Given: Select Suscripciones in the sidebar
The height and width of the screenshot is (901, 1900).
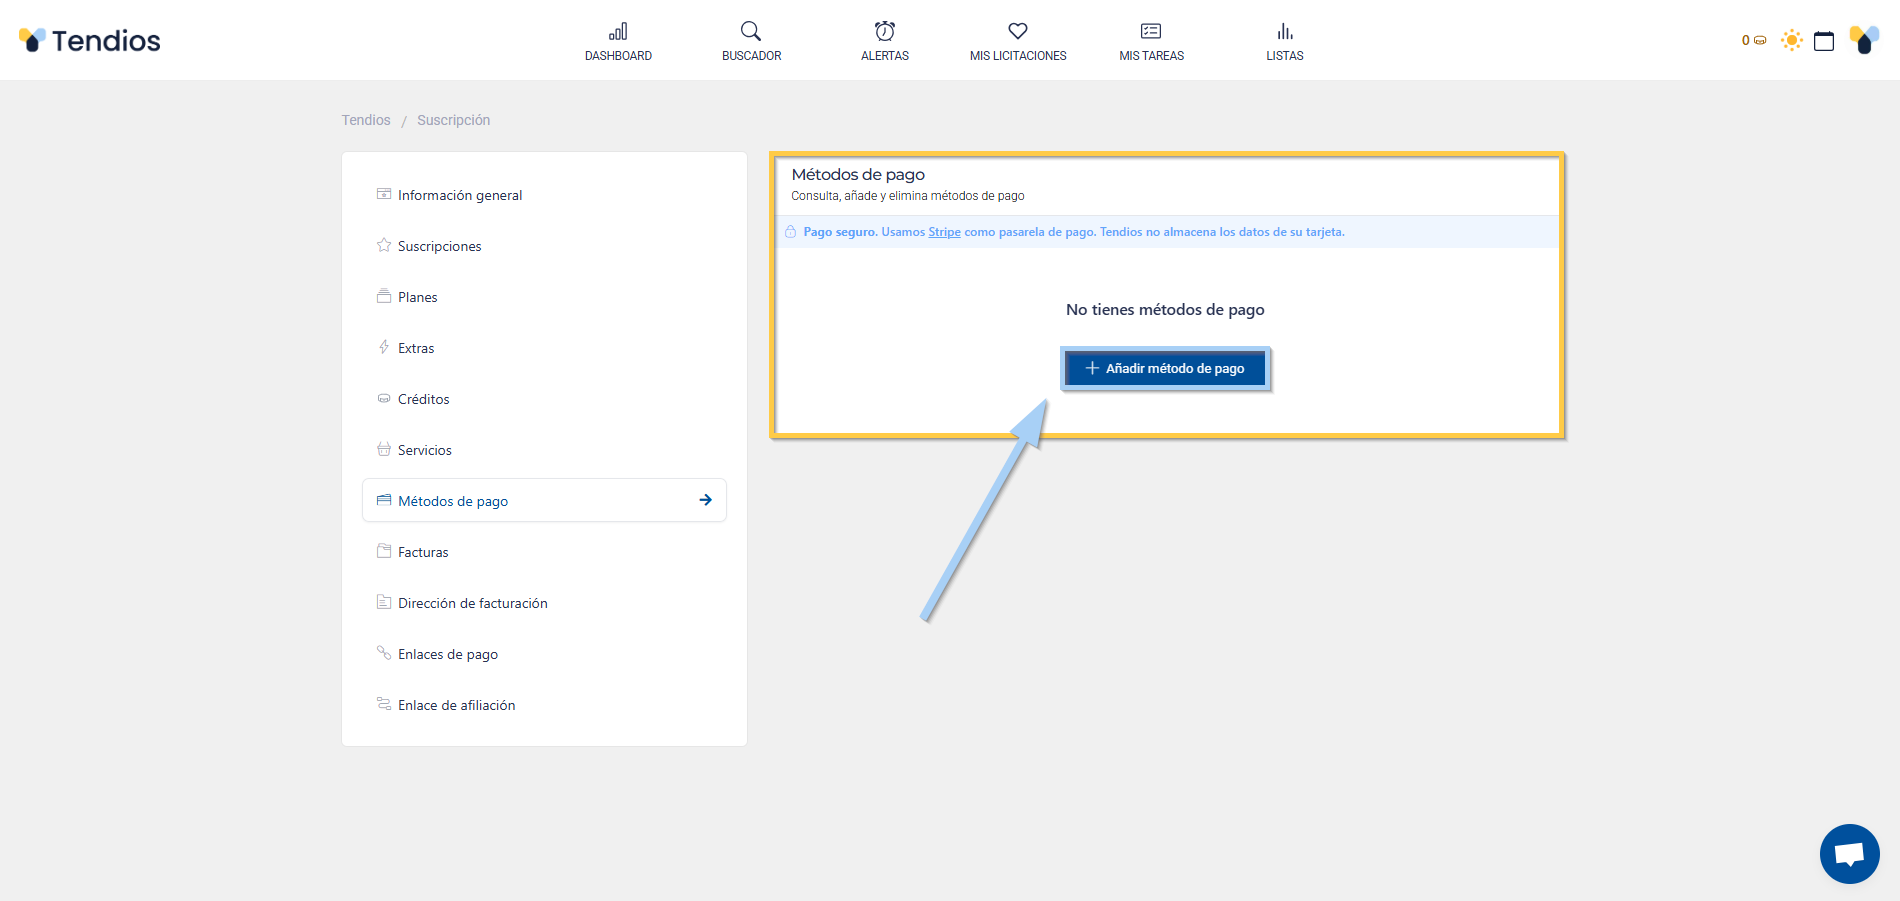Looking at the screenshot, I should tap(439, 246).
